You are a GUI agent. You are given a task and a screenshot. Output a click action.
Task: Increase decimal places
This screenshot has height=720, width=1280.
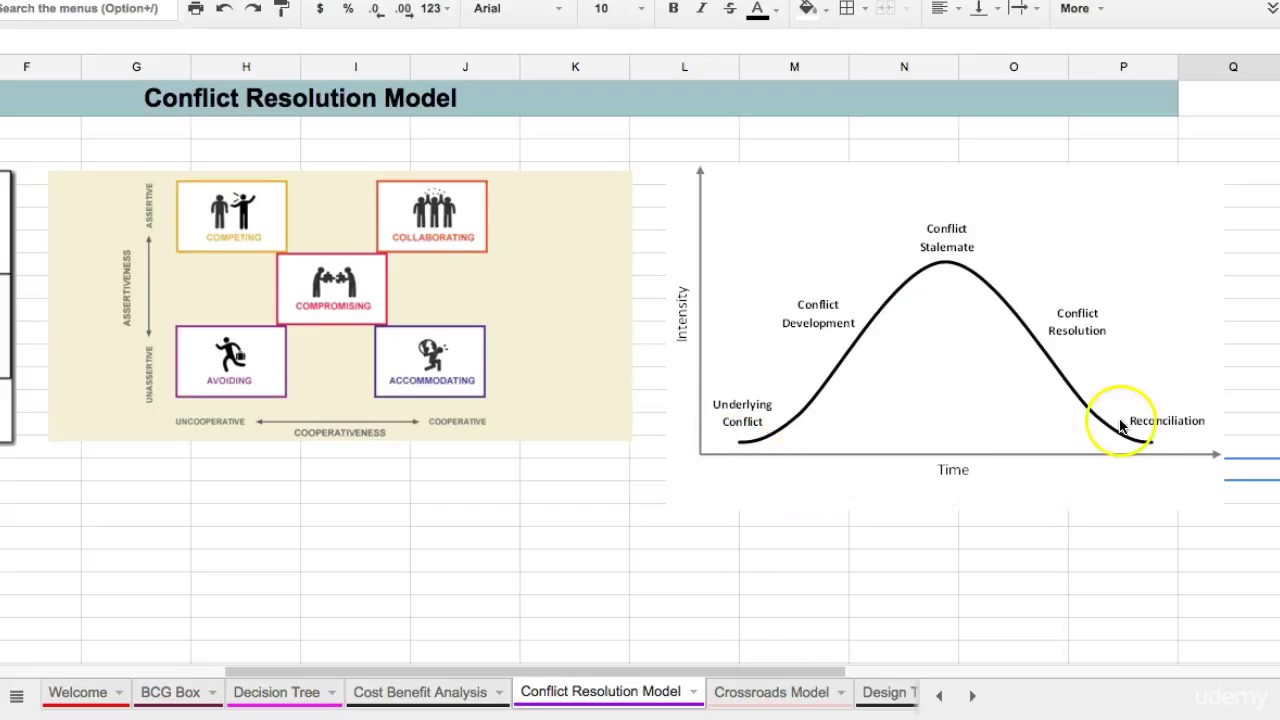pos(403,8)
